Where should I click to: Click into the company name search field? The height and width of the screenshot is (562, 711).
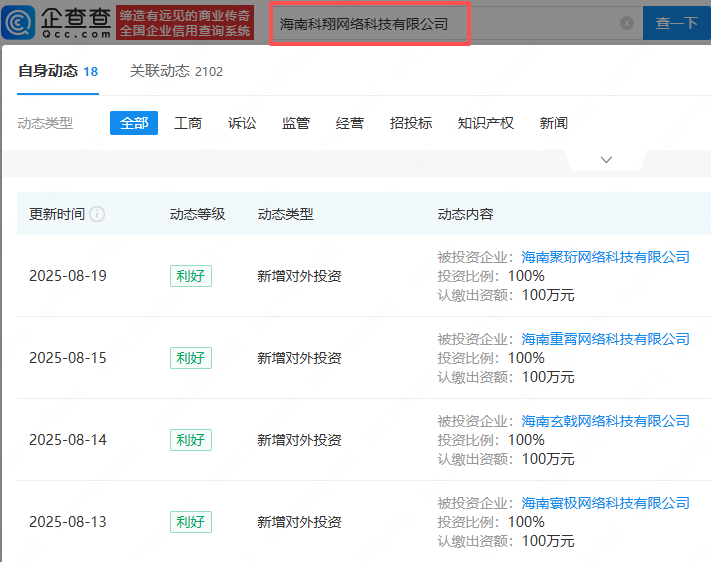pos(440,23)
